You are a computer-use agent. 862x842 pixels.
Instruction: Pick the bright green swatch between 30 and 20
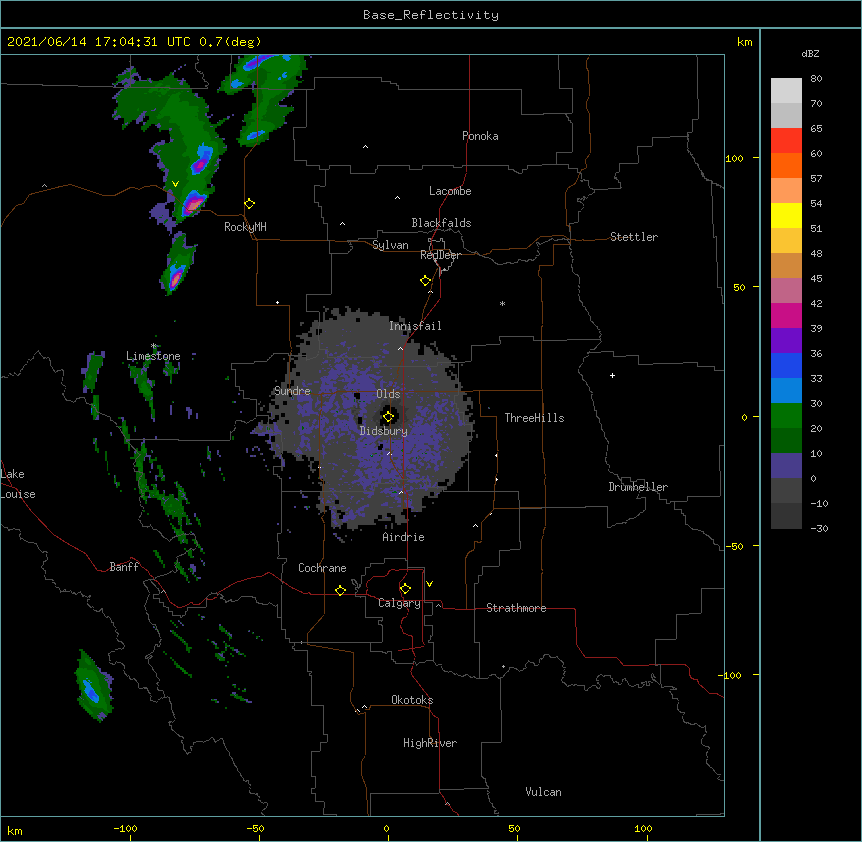point(786,416)
